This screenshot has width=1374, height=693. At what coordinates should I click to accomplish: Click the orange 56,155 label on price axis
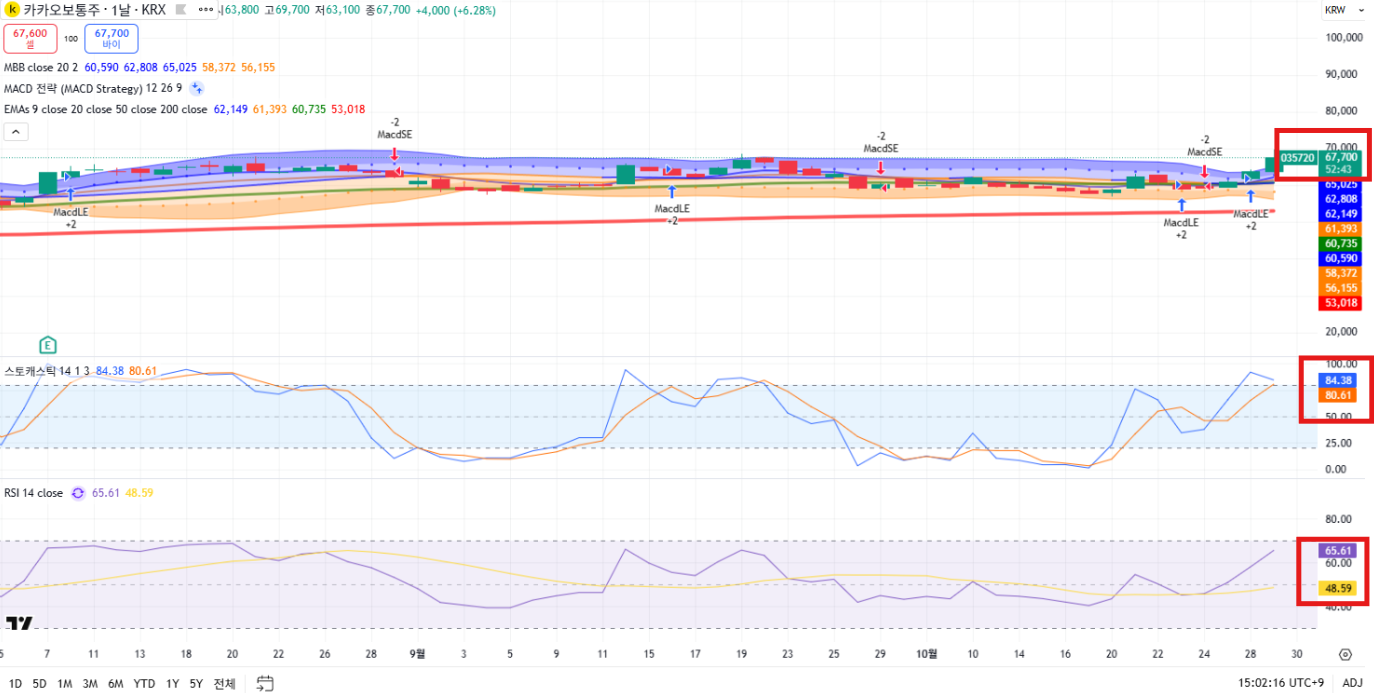(x=1340, y=288)
